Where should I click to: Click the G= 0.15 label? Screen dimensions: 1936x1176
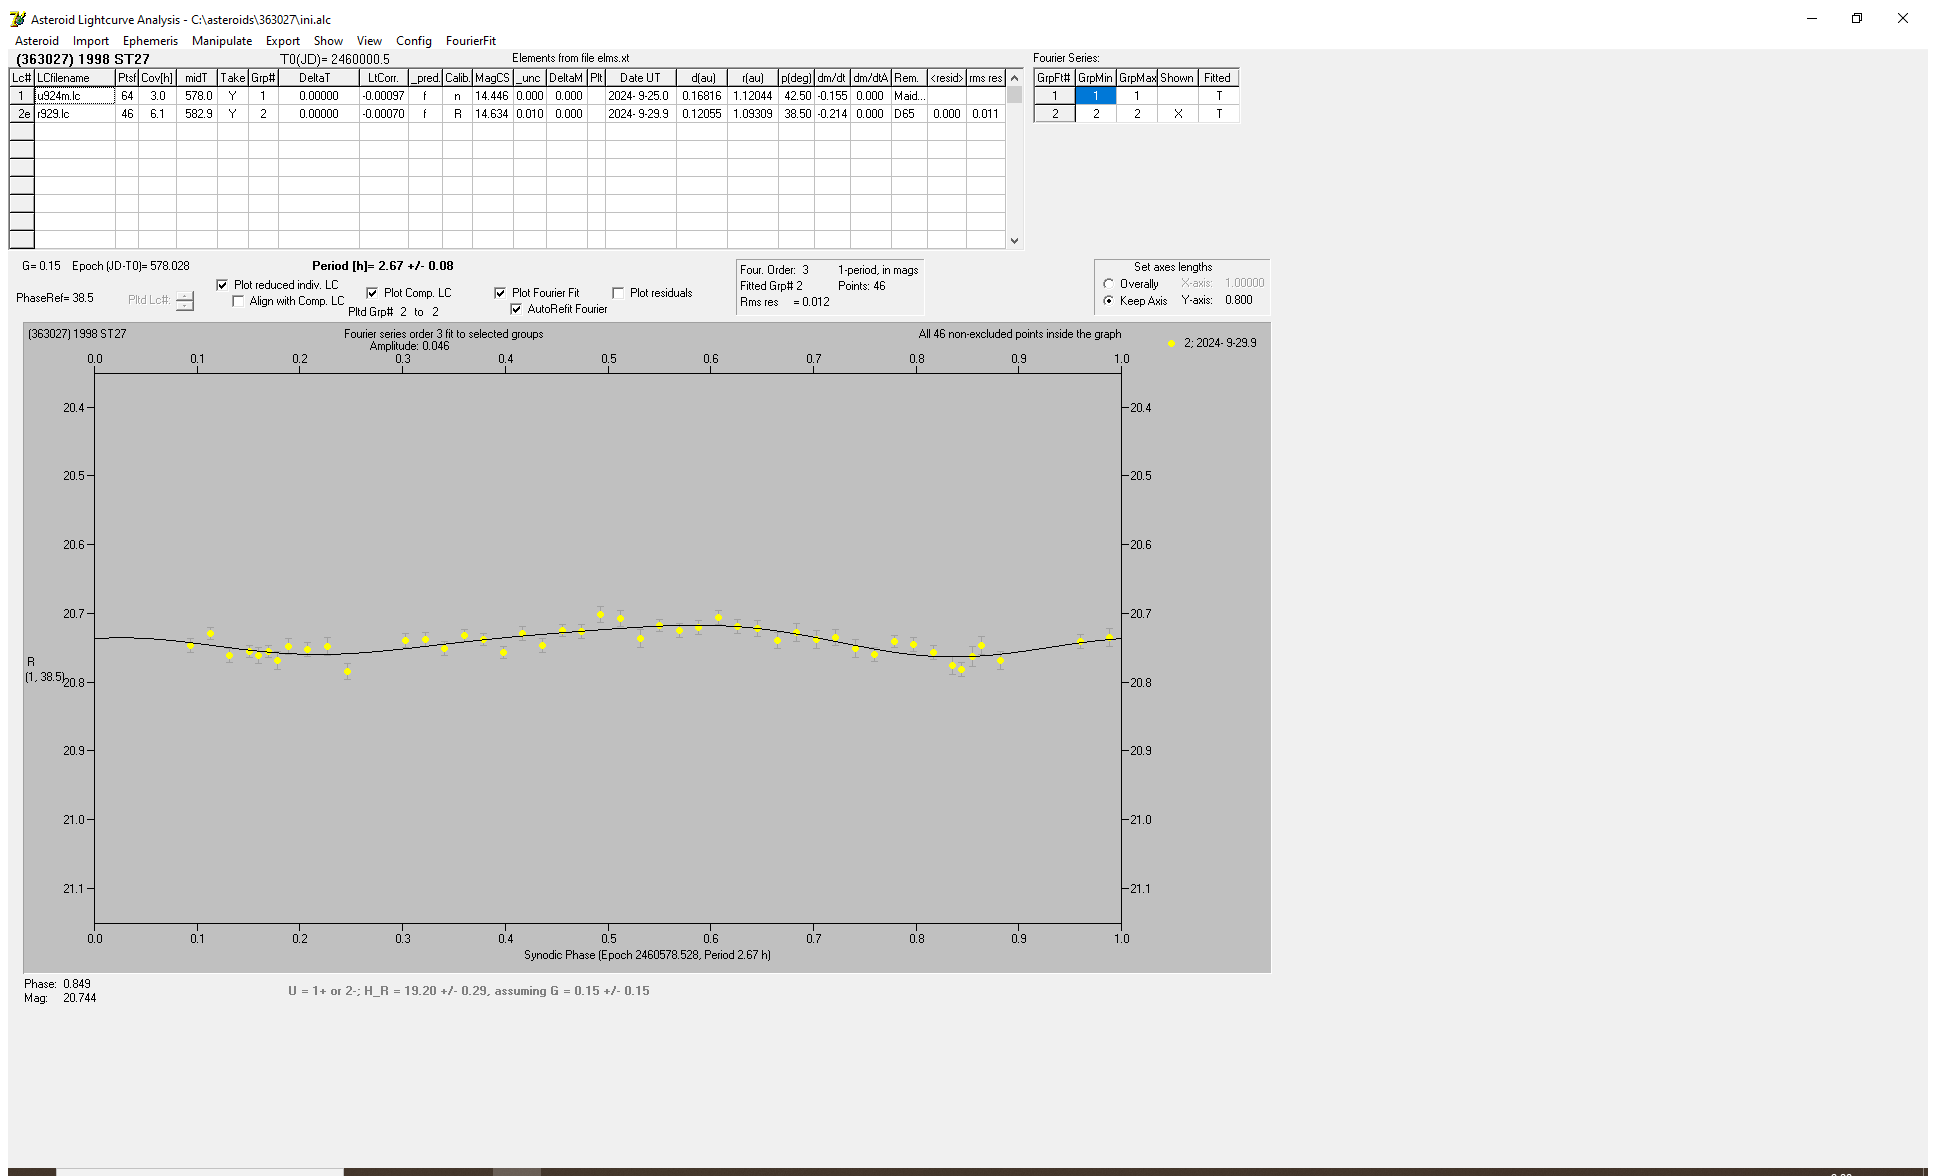click(x=41, y=266)
